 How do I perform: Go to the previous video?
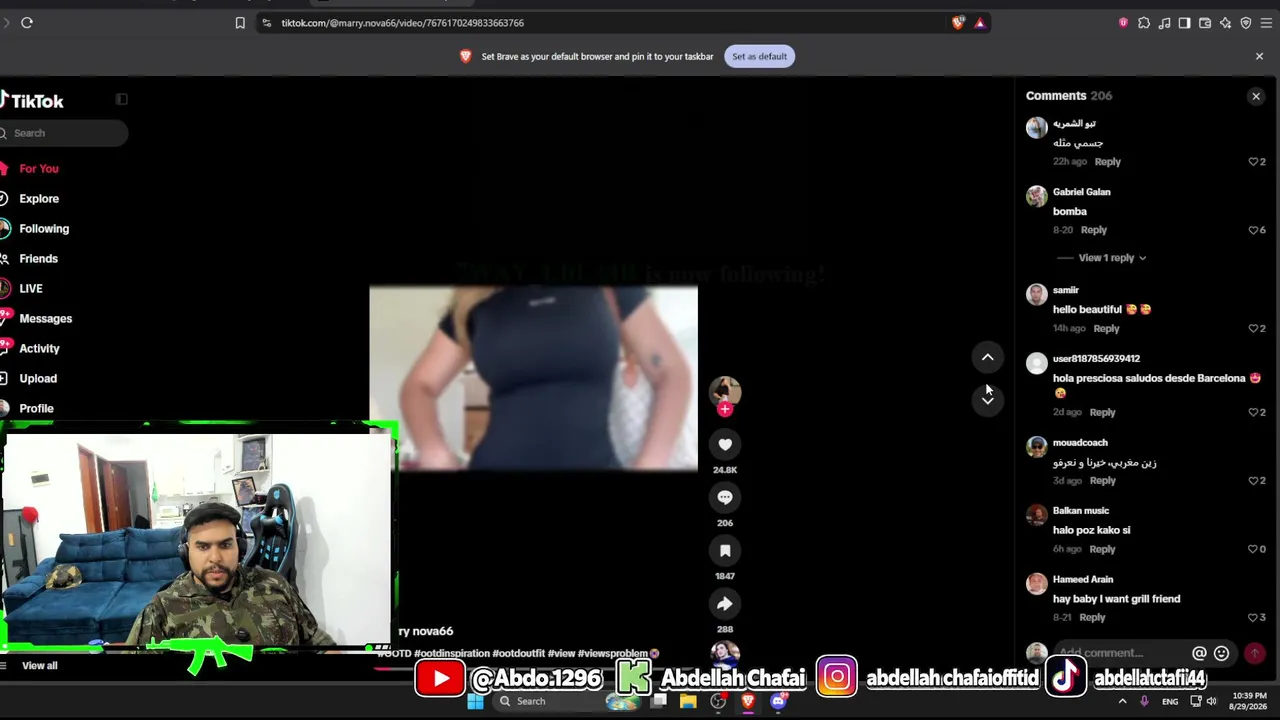987,357
